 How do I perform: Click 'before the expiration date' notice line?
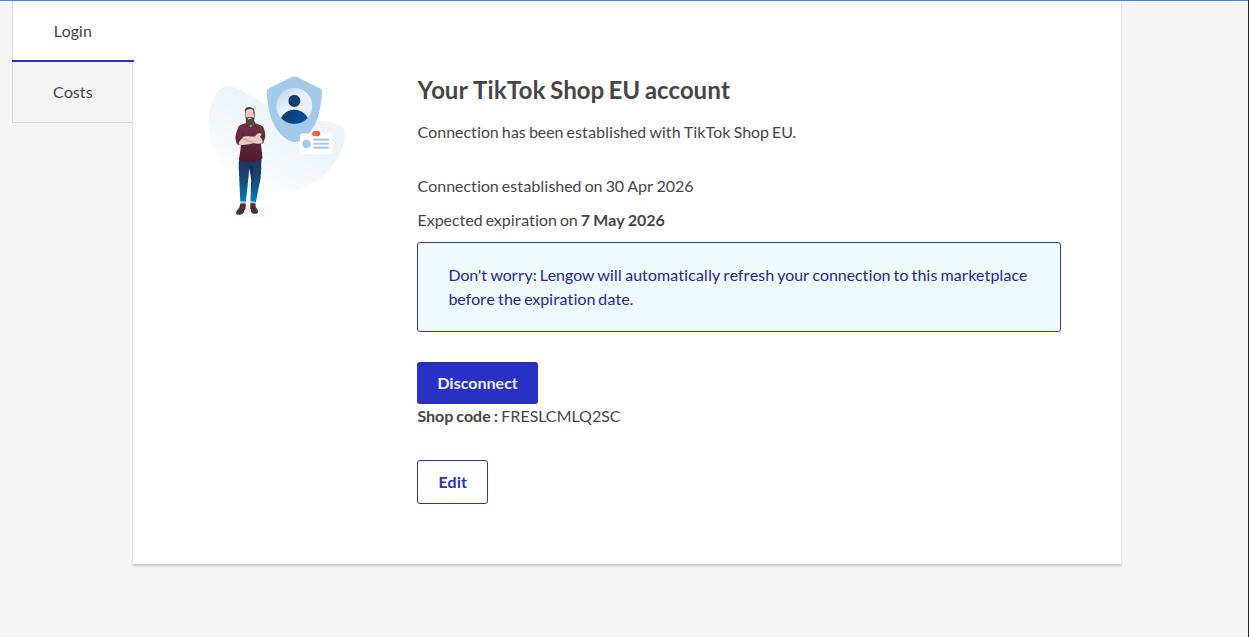tap(540, 299)
